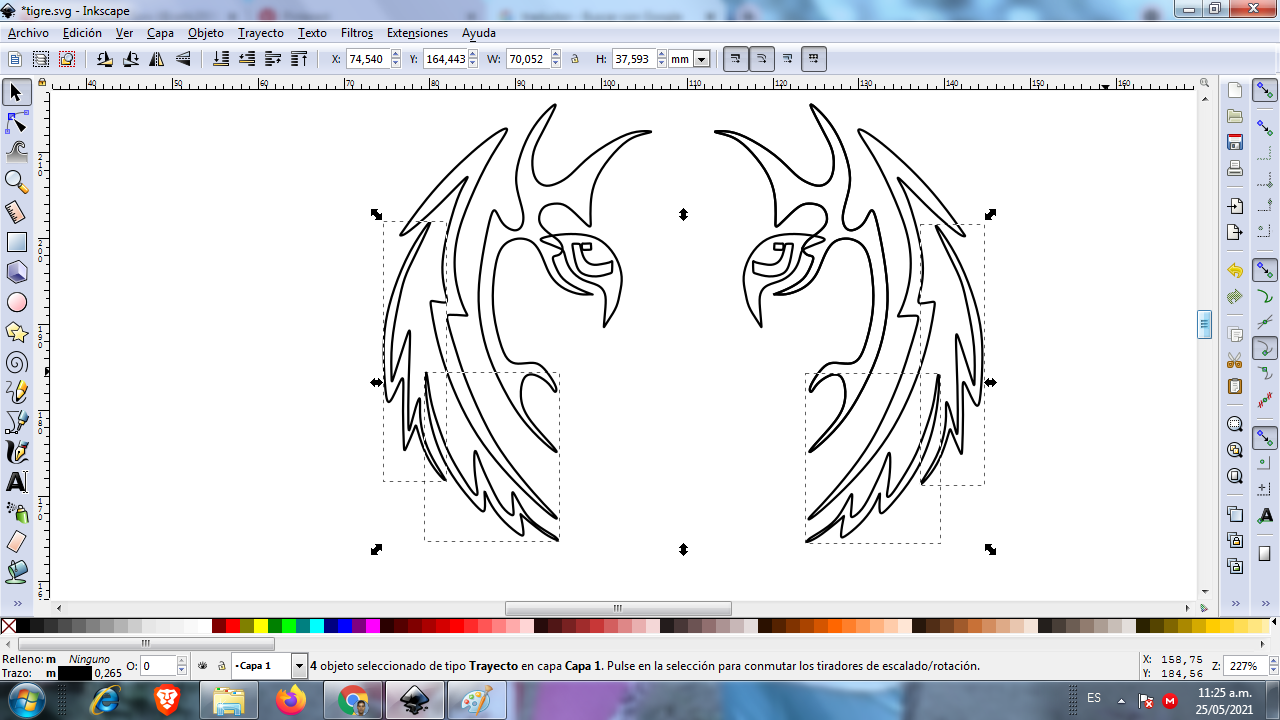Viewport: 1280px width, 720px height.
Task: Click Deselect icon in tool controls
Action: click(67, 59)
